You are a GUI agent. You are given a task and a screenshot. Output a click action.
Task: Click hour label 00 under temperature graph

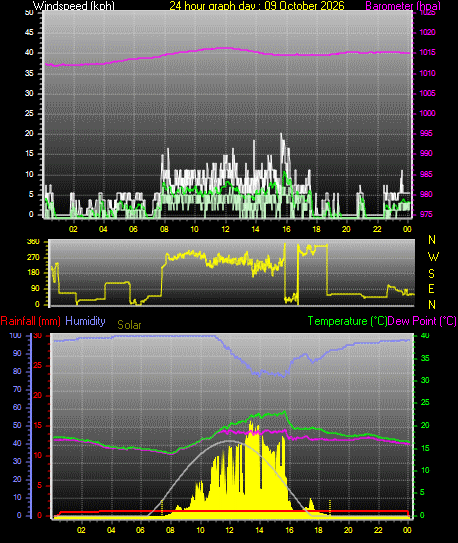(407, 530)
